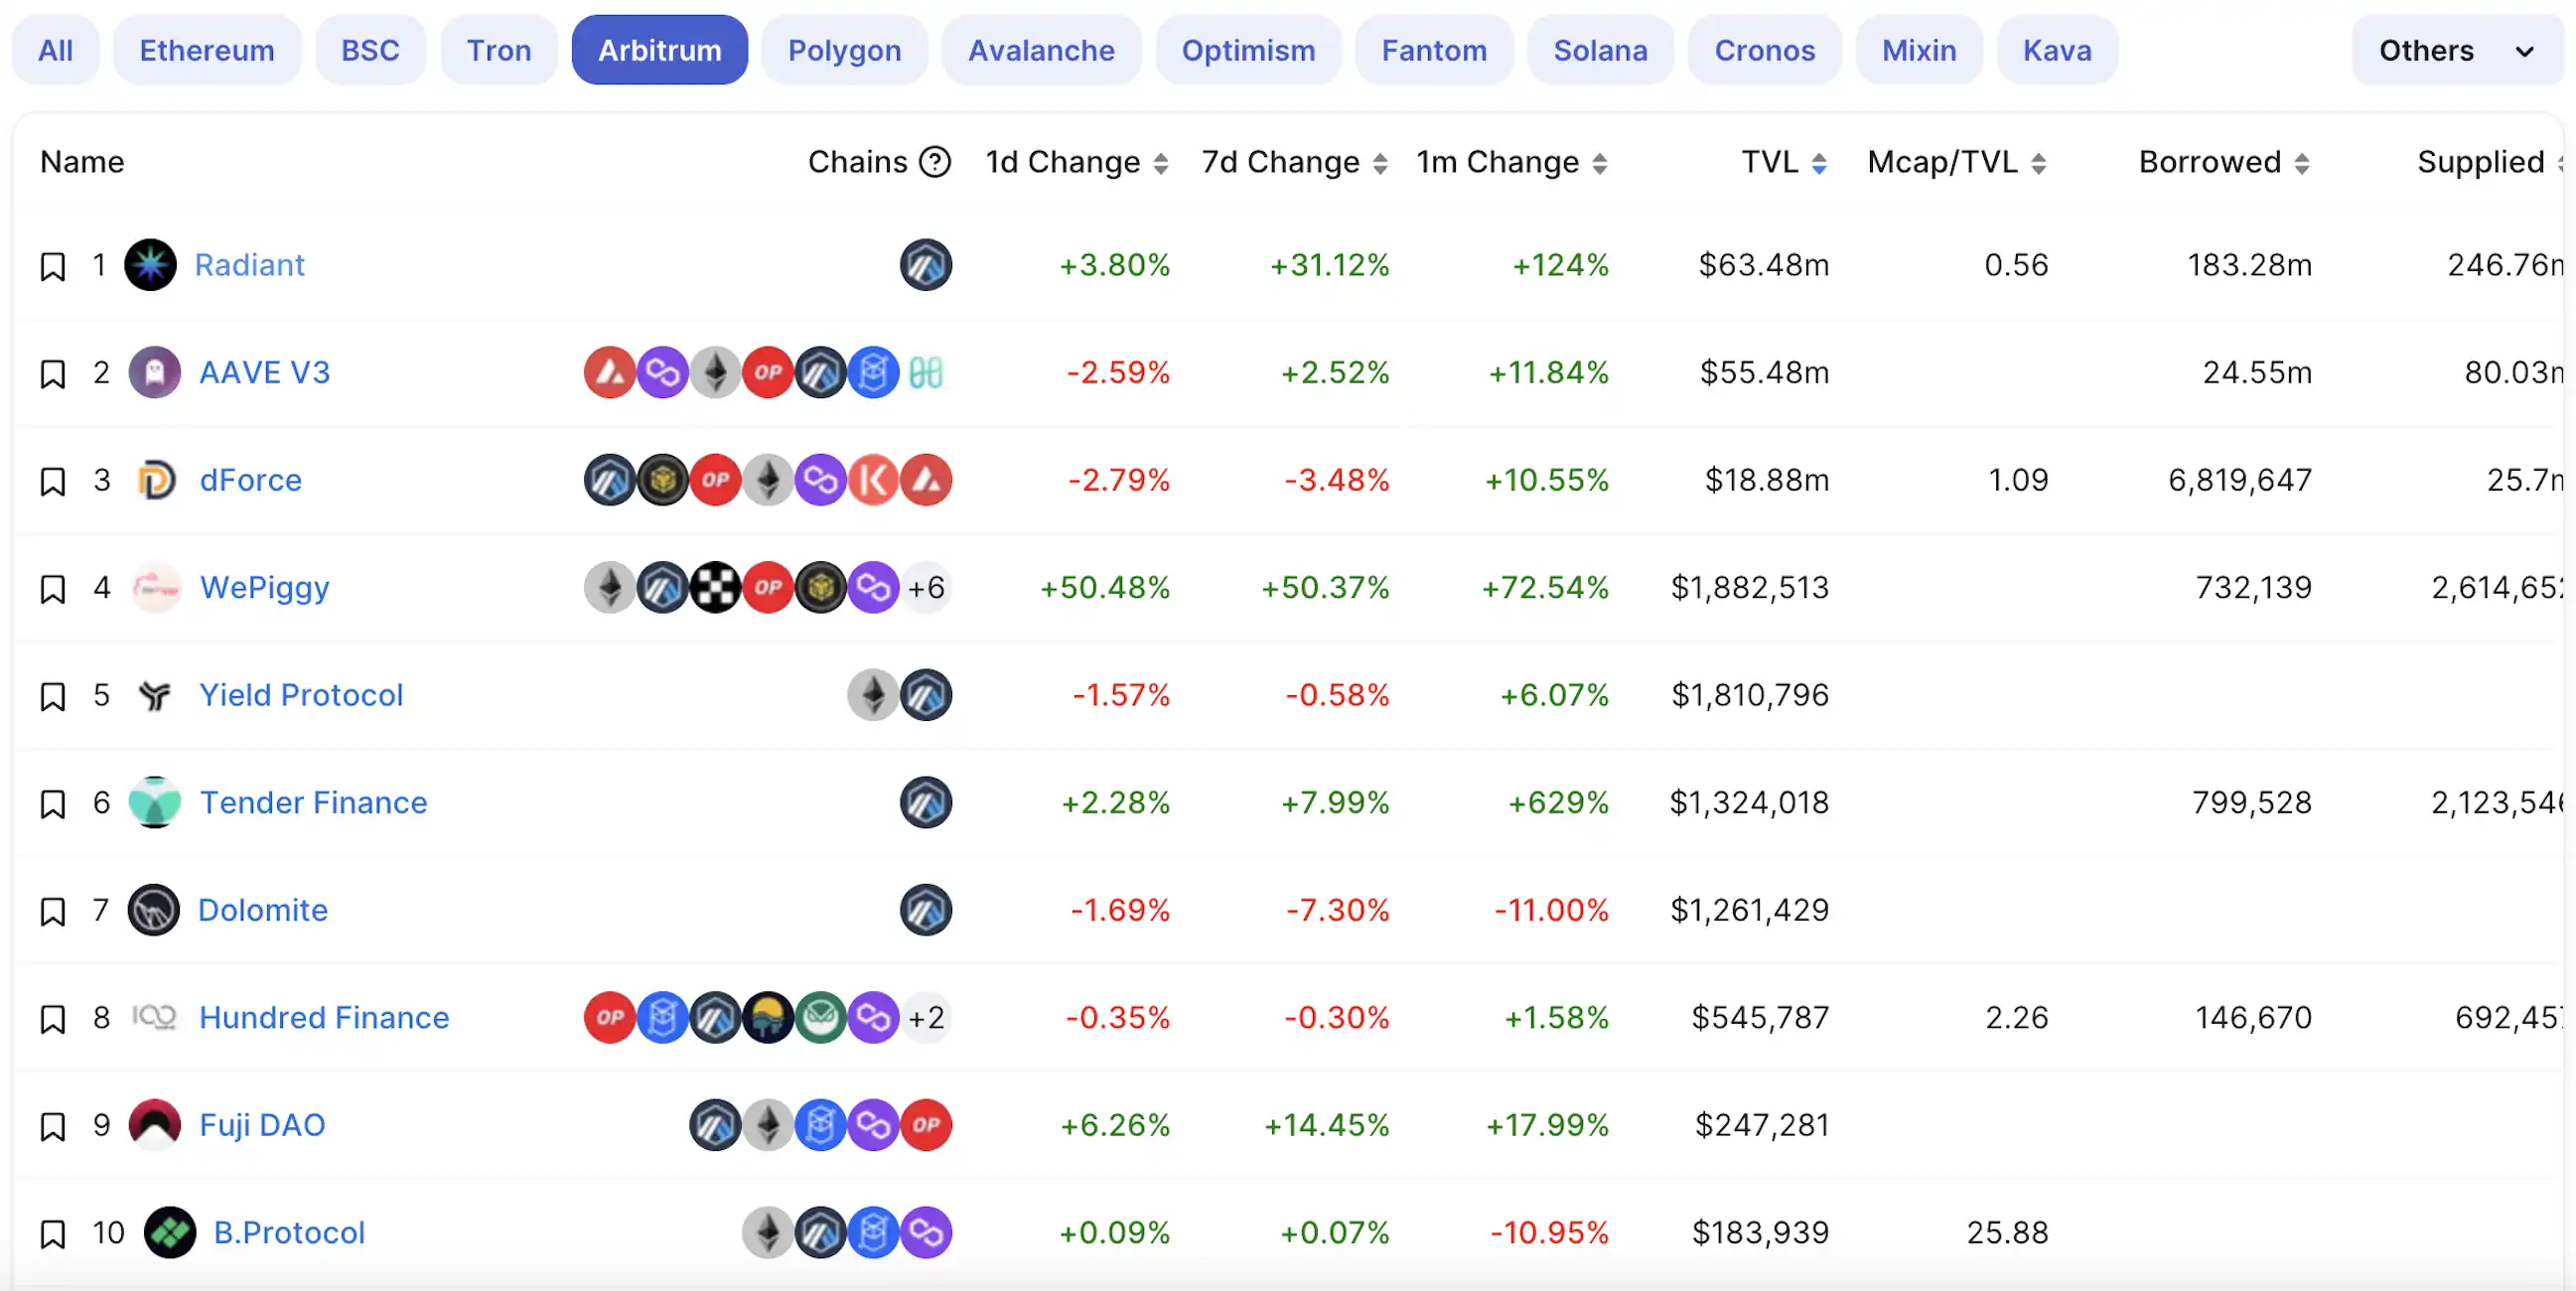This screenshot has height=1291, width=2576.
Task: Bookmark the Yield Protocol row
Action: (53, 696)
